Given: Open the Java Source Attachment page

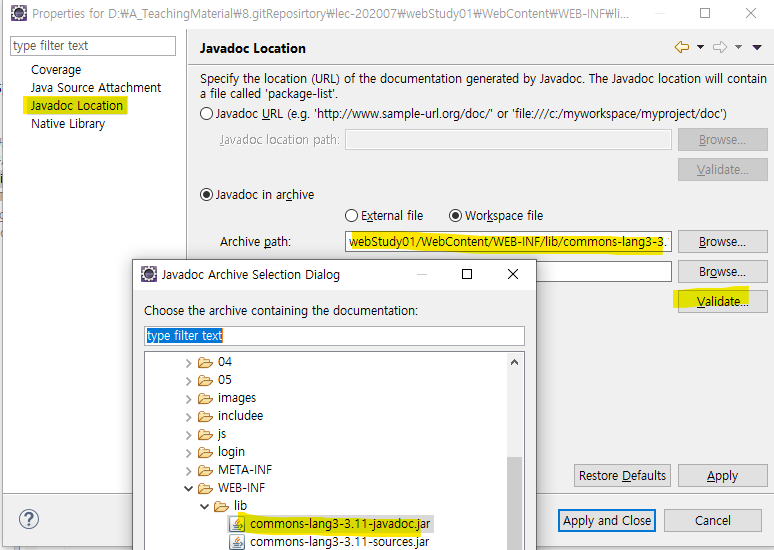Looking at the screenshot, I should click(96, 87).
